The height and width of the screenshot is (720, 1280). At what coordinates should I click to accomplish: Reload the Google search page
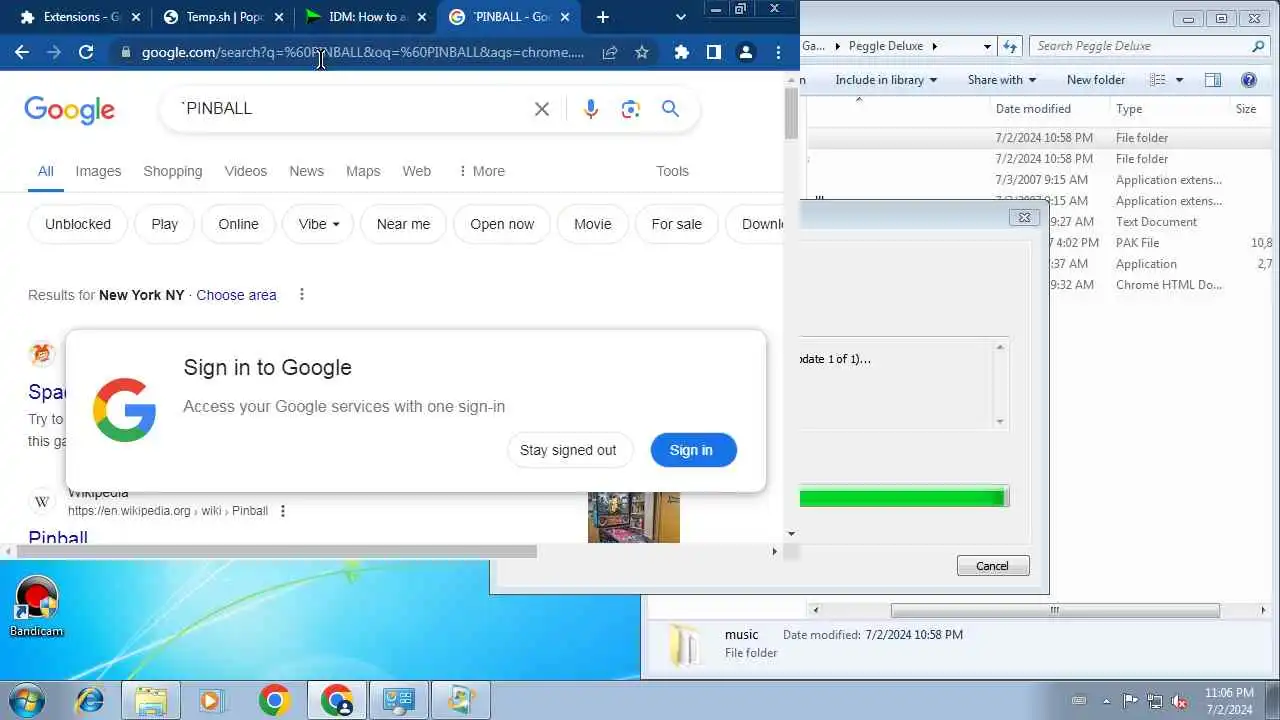pos(86,52)
